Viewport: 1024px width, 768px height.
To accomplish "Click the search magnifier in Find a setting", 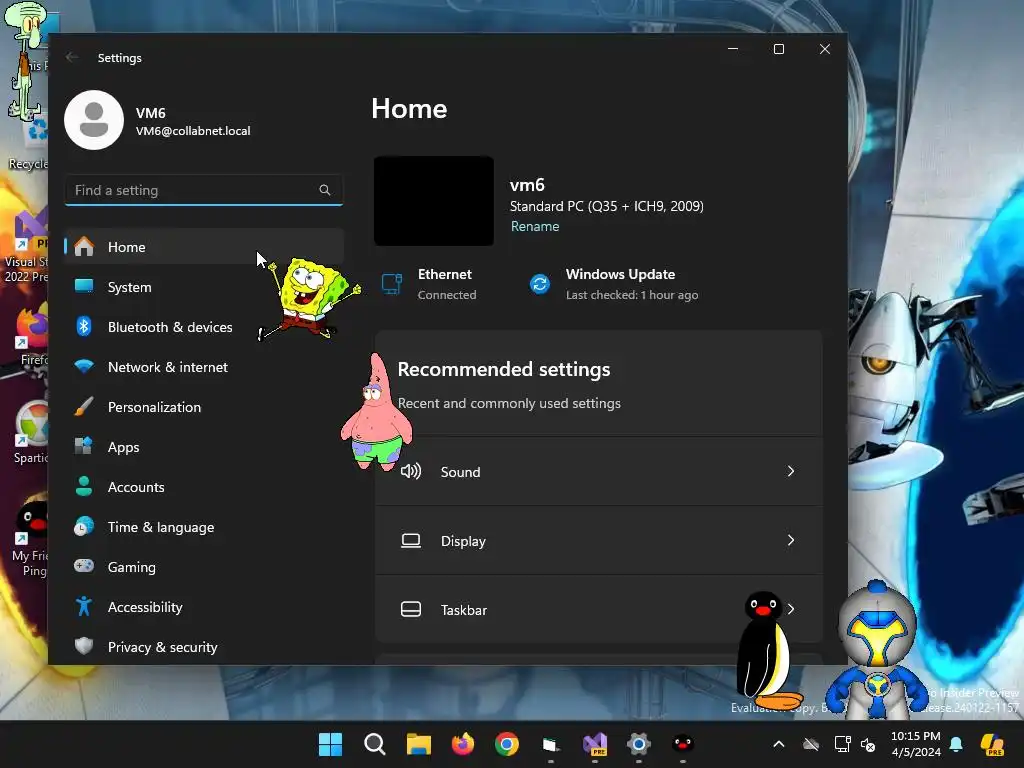I will pyautogui.click(x=325, y=190).
